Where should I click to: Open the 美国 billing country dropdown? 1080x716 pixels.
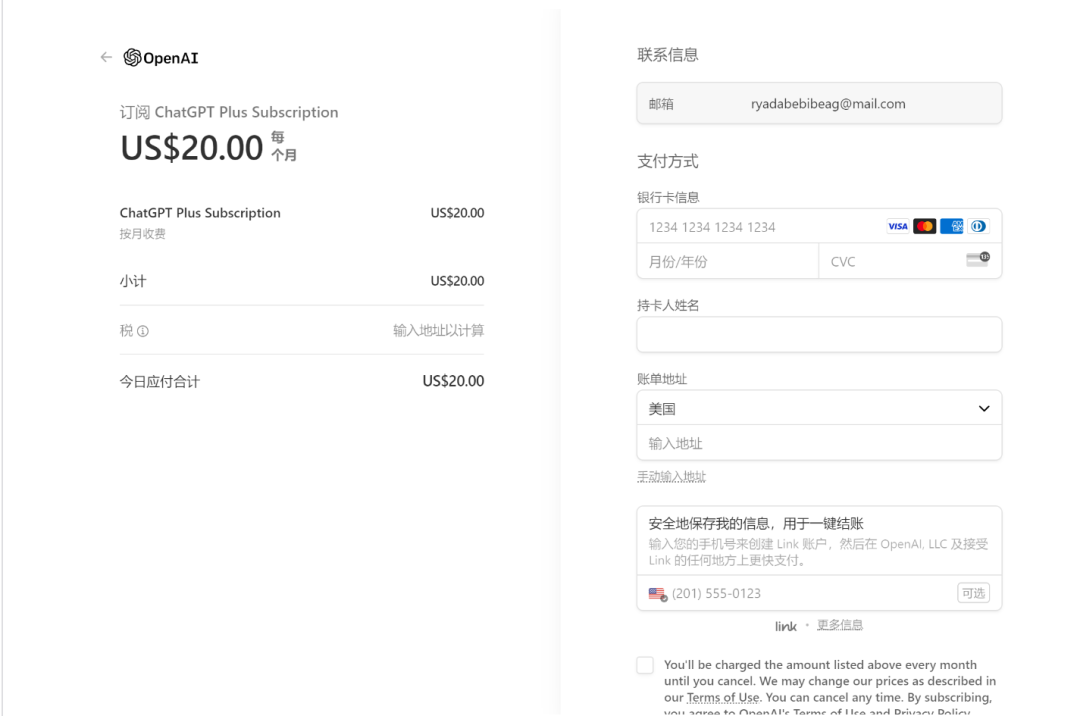[x=810, y=408]
